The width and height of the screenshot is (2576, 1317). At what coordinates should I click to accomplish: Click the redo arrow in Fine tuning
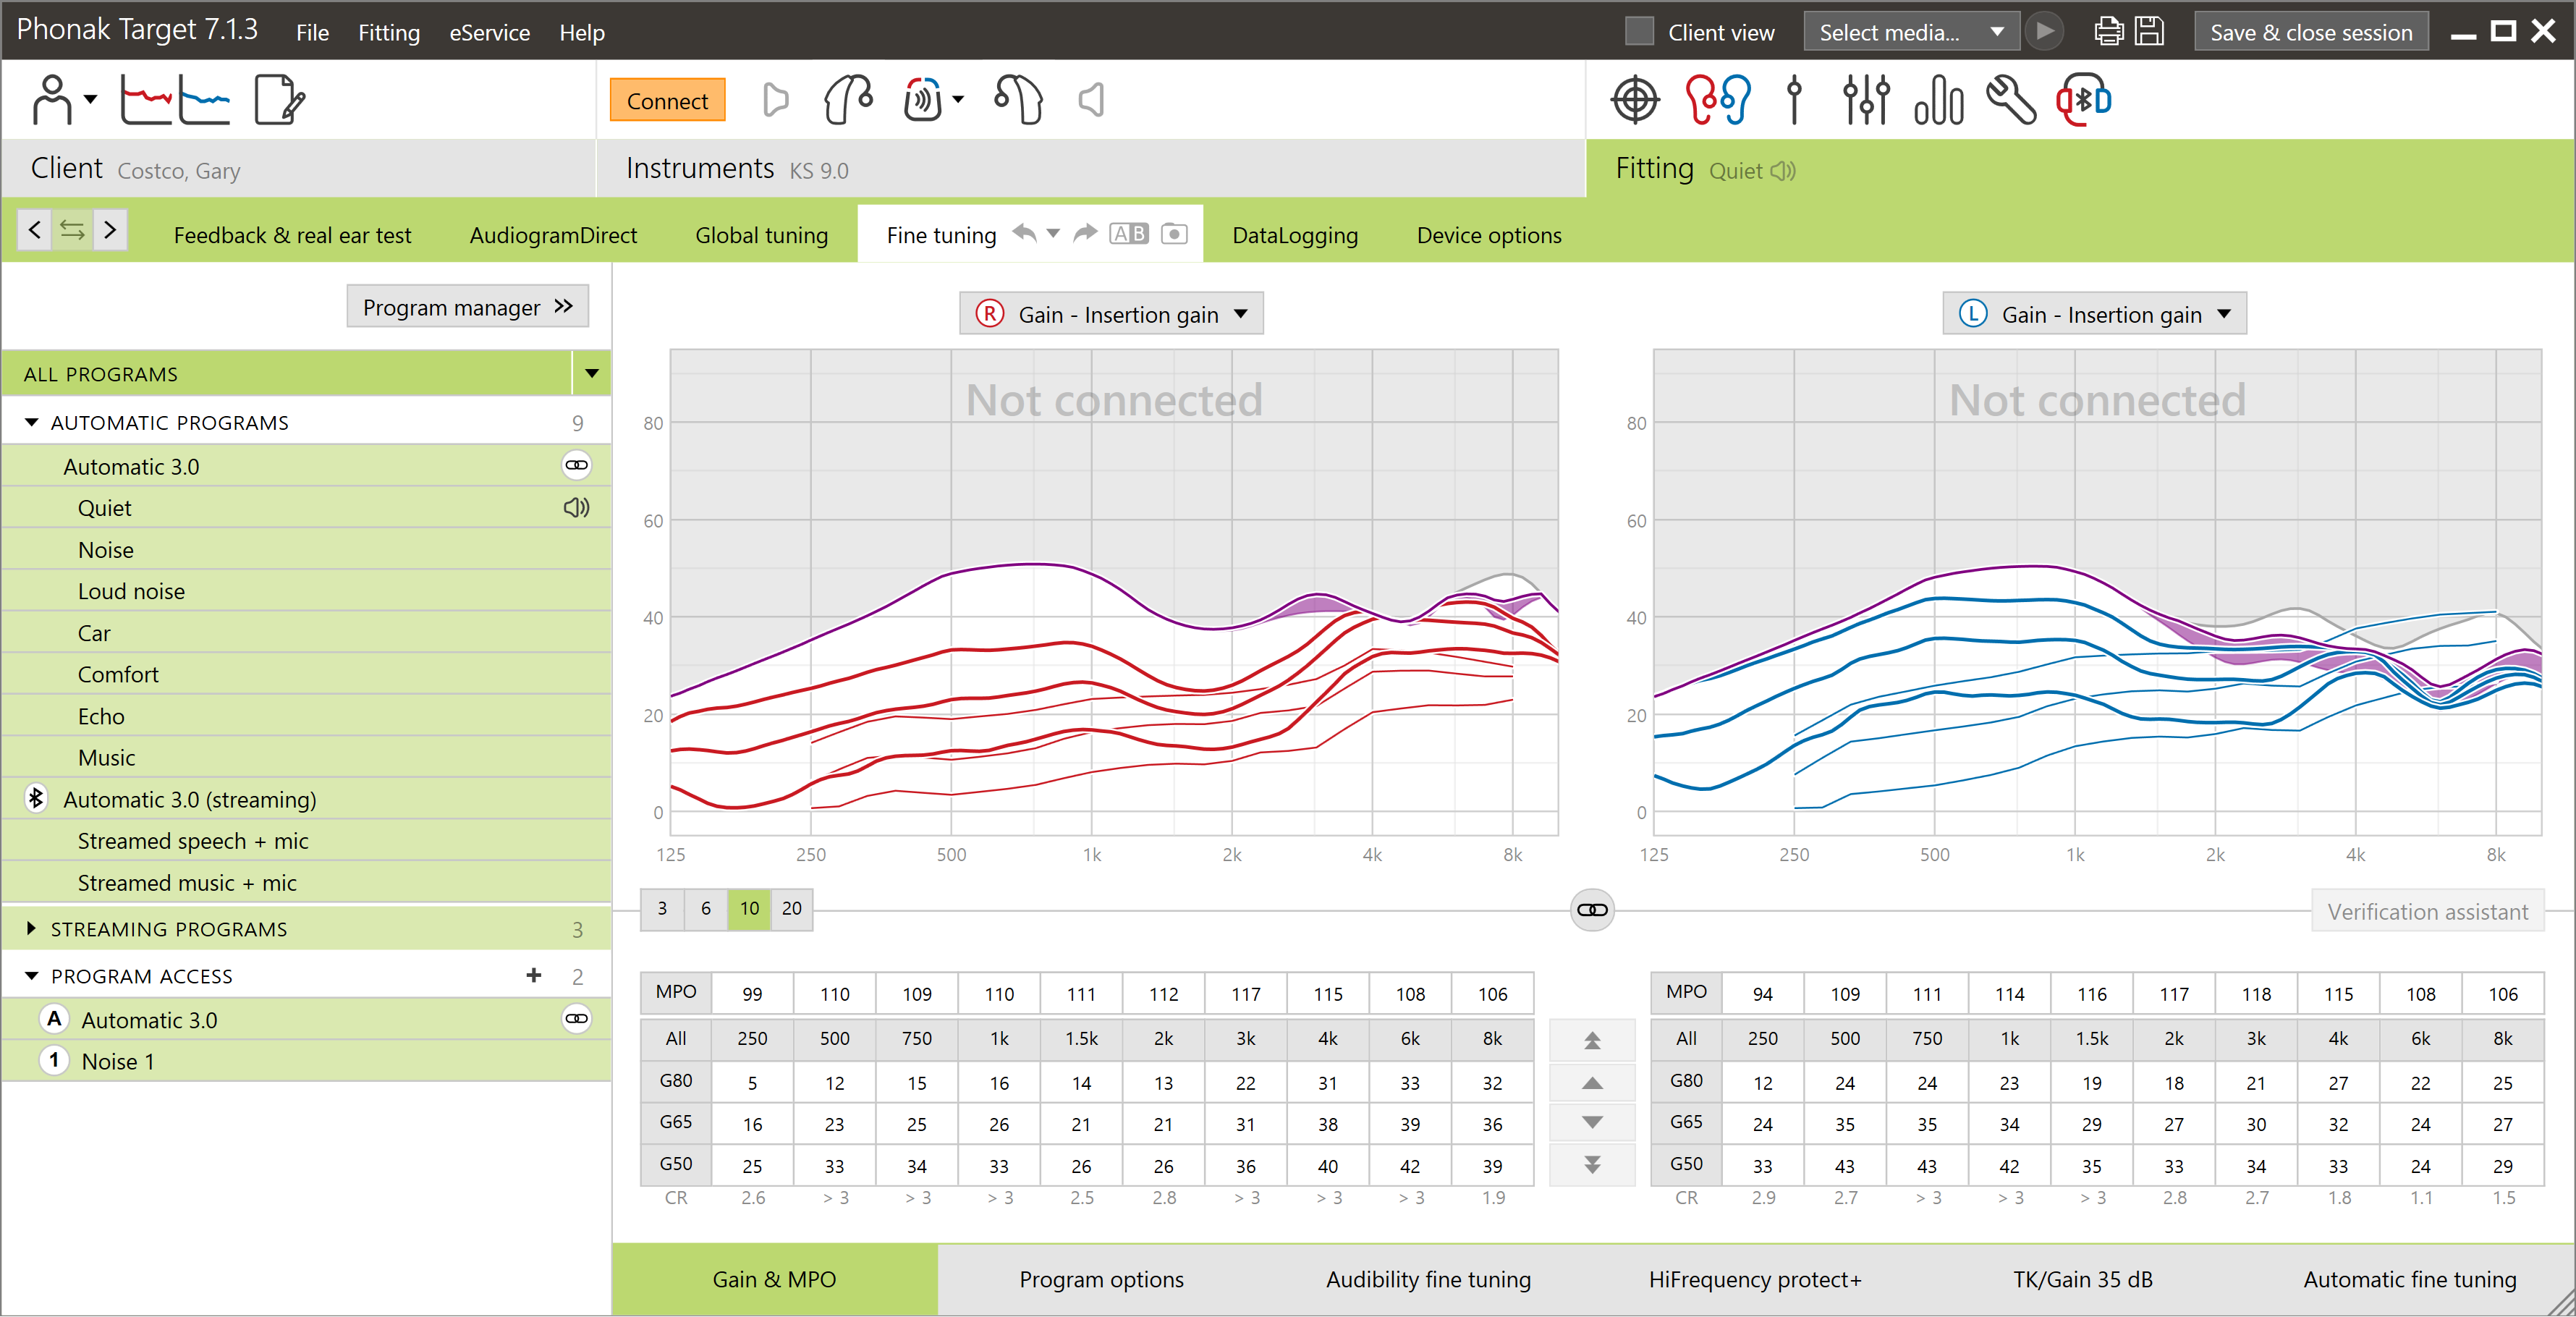(1085, 234)
